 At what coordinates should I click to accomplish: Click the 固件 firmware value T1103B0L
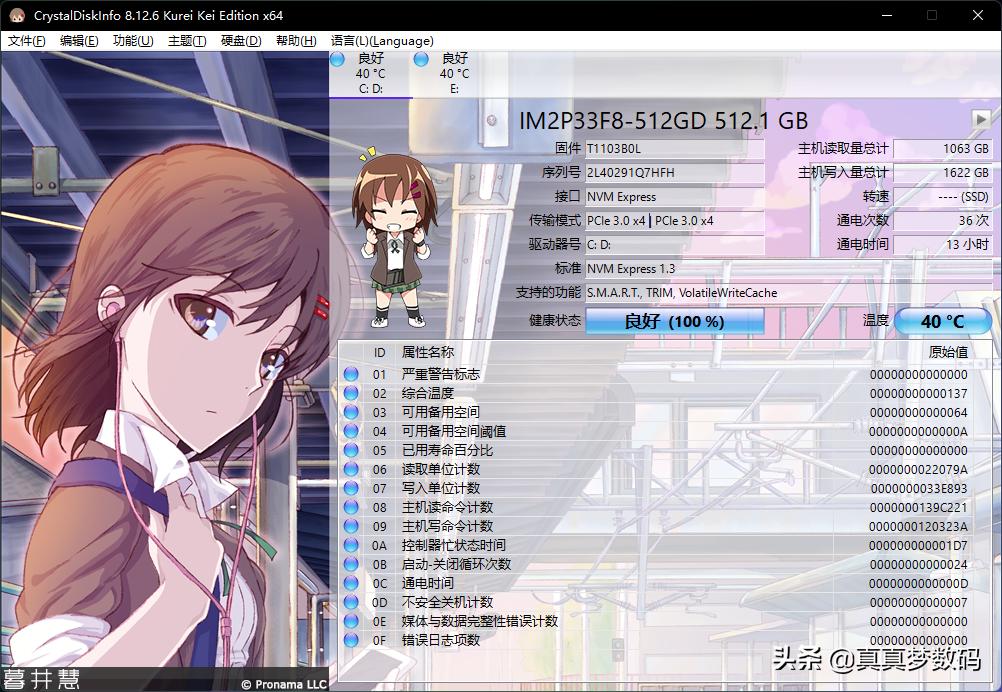pos(674,148)
